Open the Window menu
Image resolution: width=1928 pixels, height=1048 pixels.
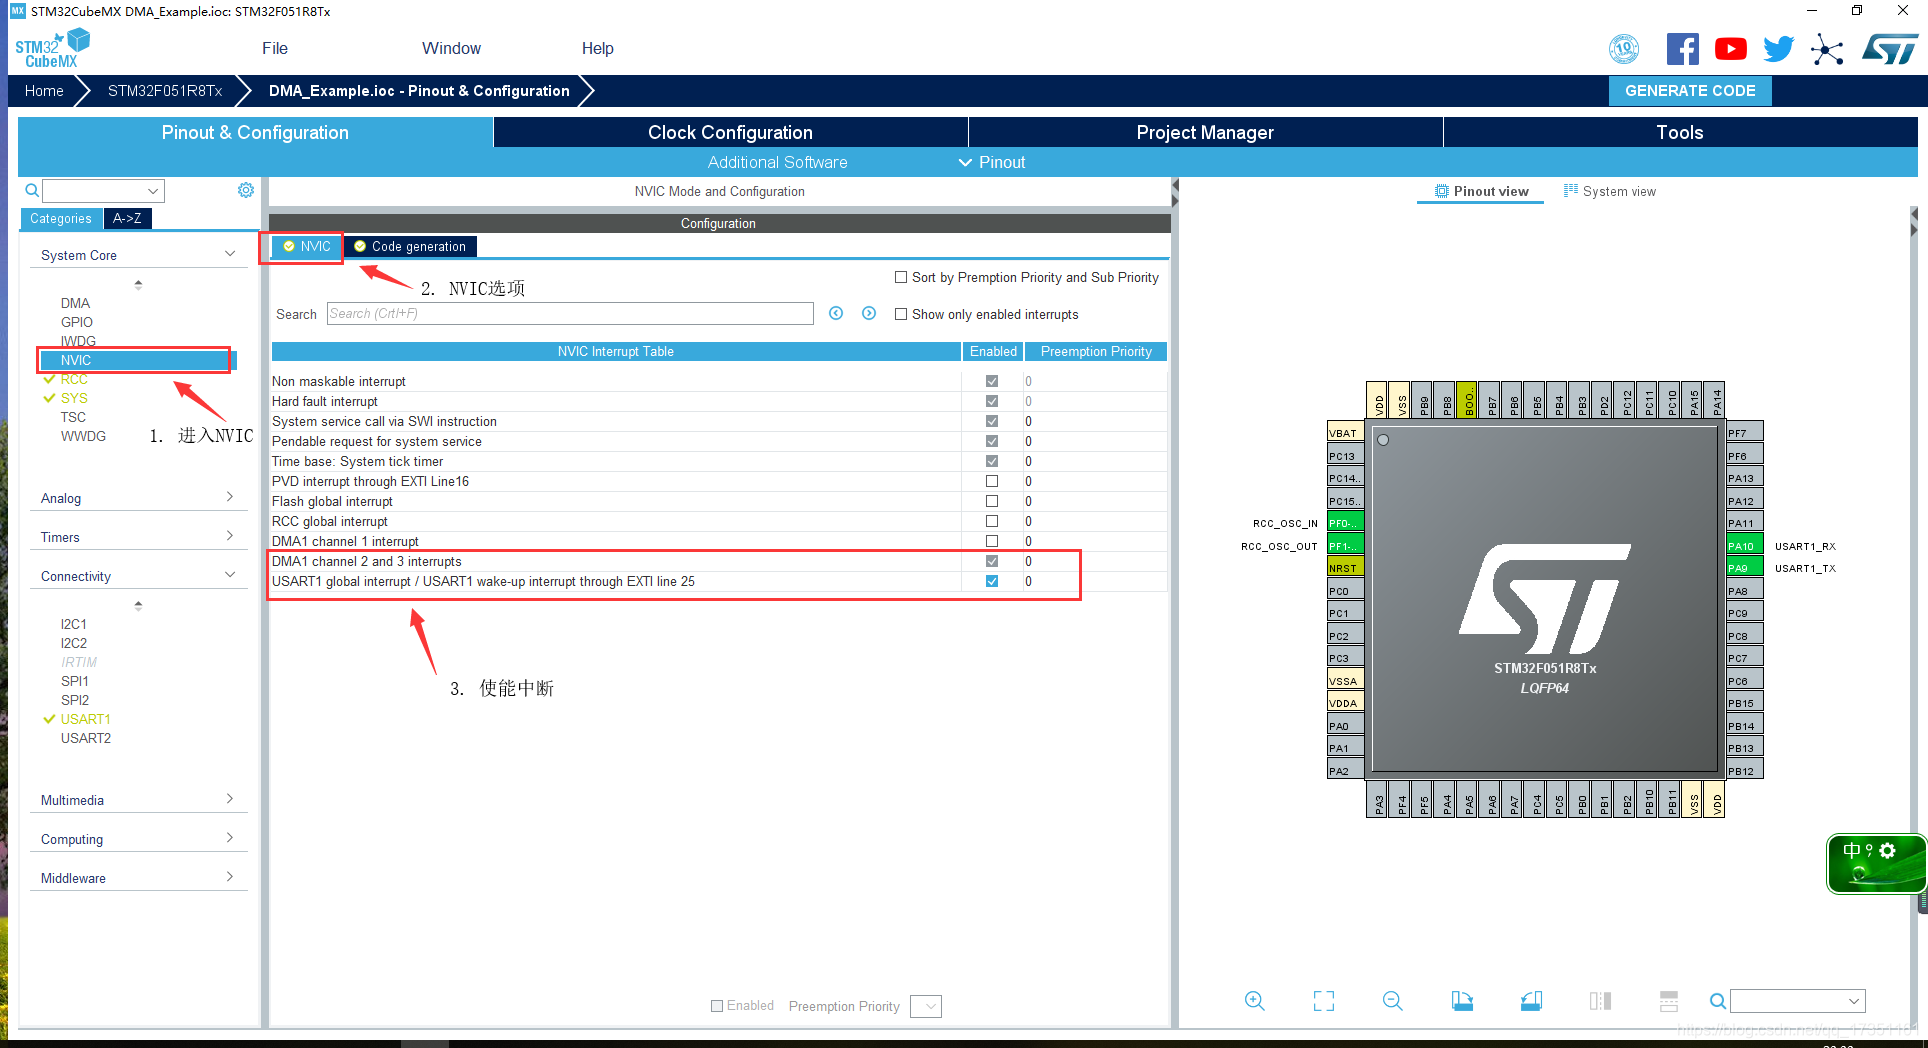pyautogui.click(x=451, y=48)
